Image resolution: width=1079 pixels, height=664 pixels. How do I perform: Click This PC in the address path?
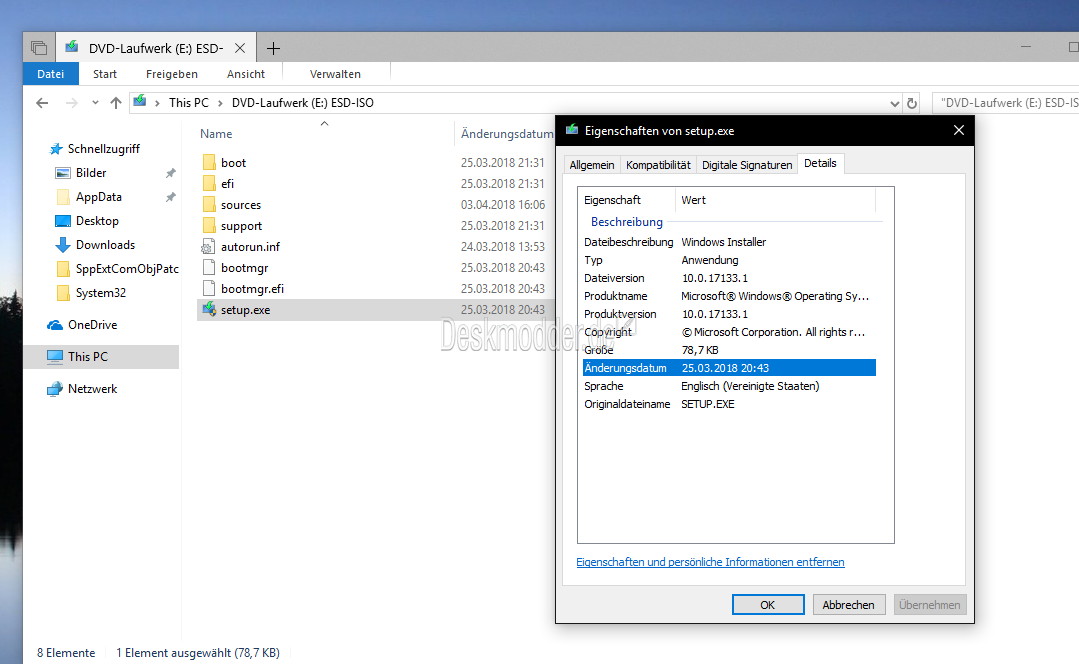pos(189,103)
